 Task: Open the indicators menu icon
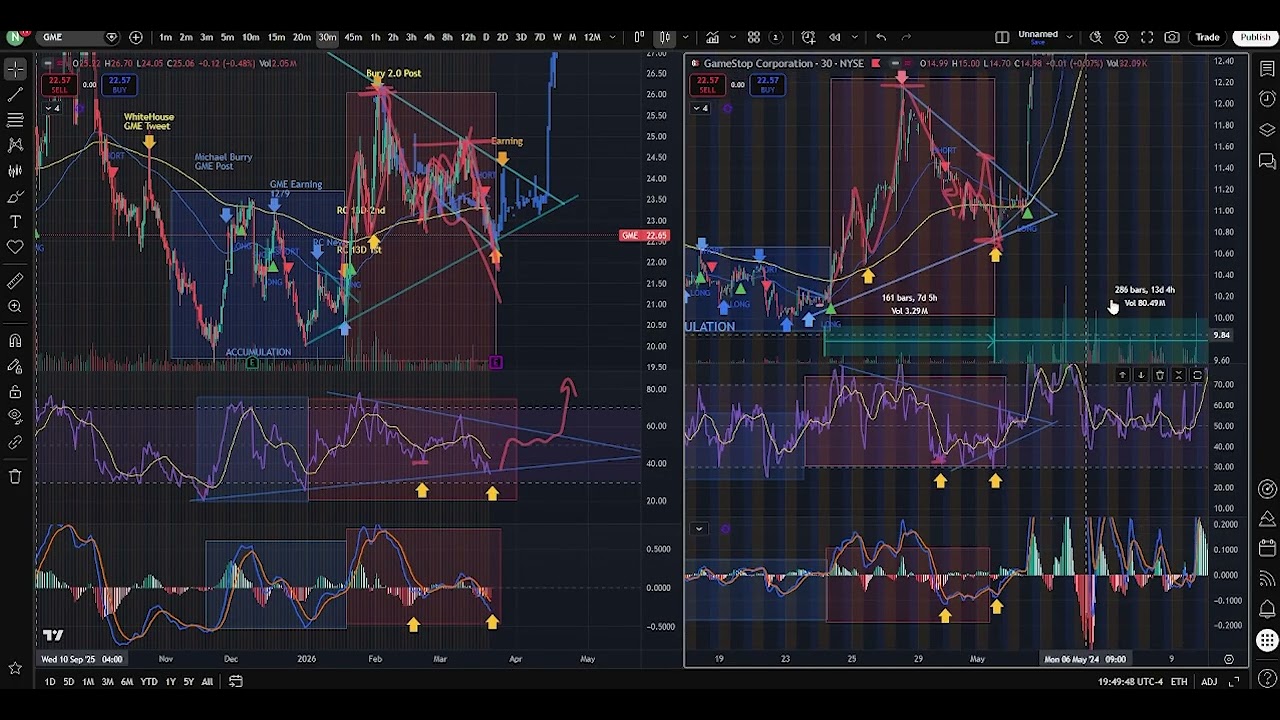(x=712, y=37)
